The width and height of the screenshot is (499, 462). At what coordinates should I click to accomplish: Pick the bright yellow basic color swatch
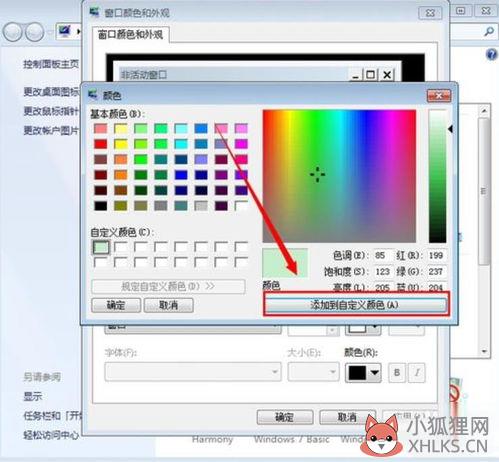(121, 144)
